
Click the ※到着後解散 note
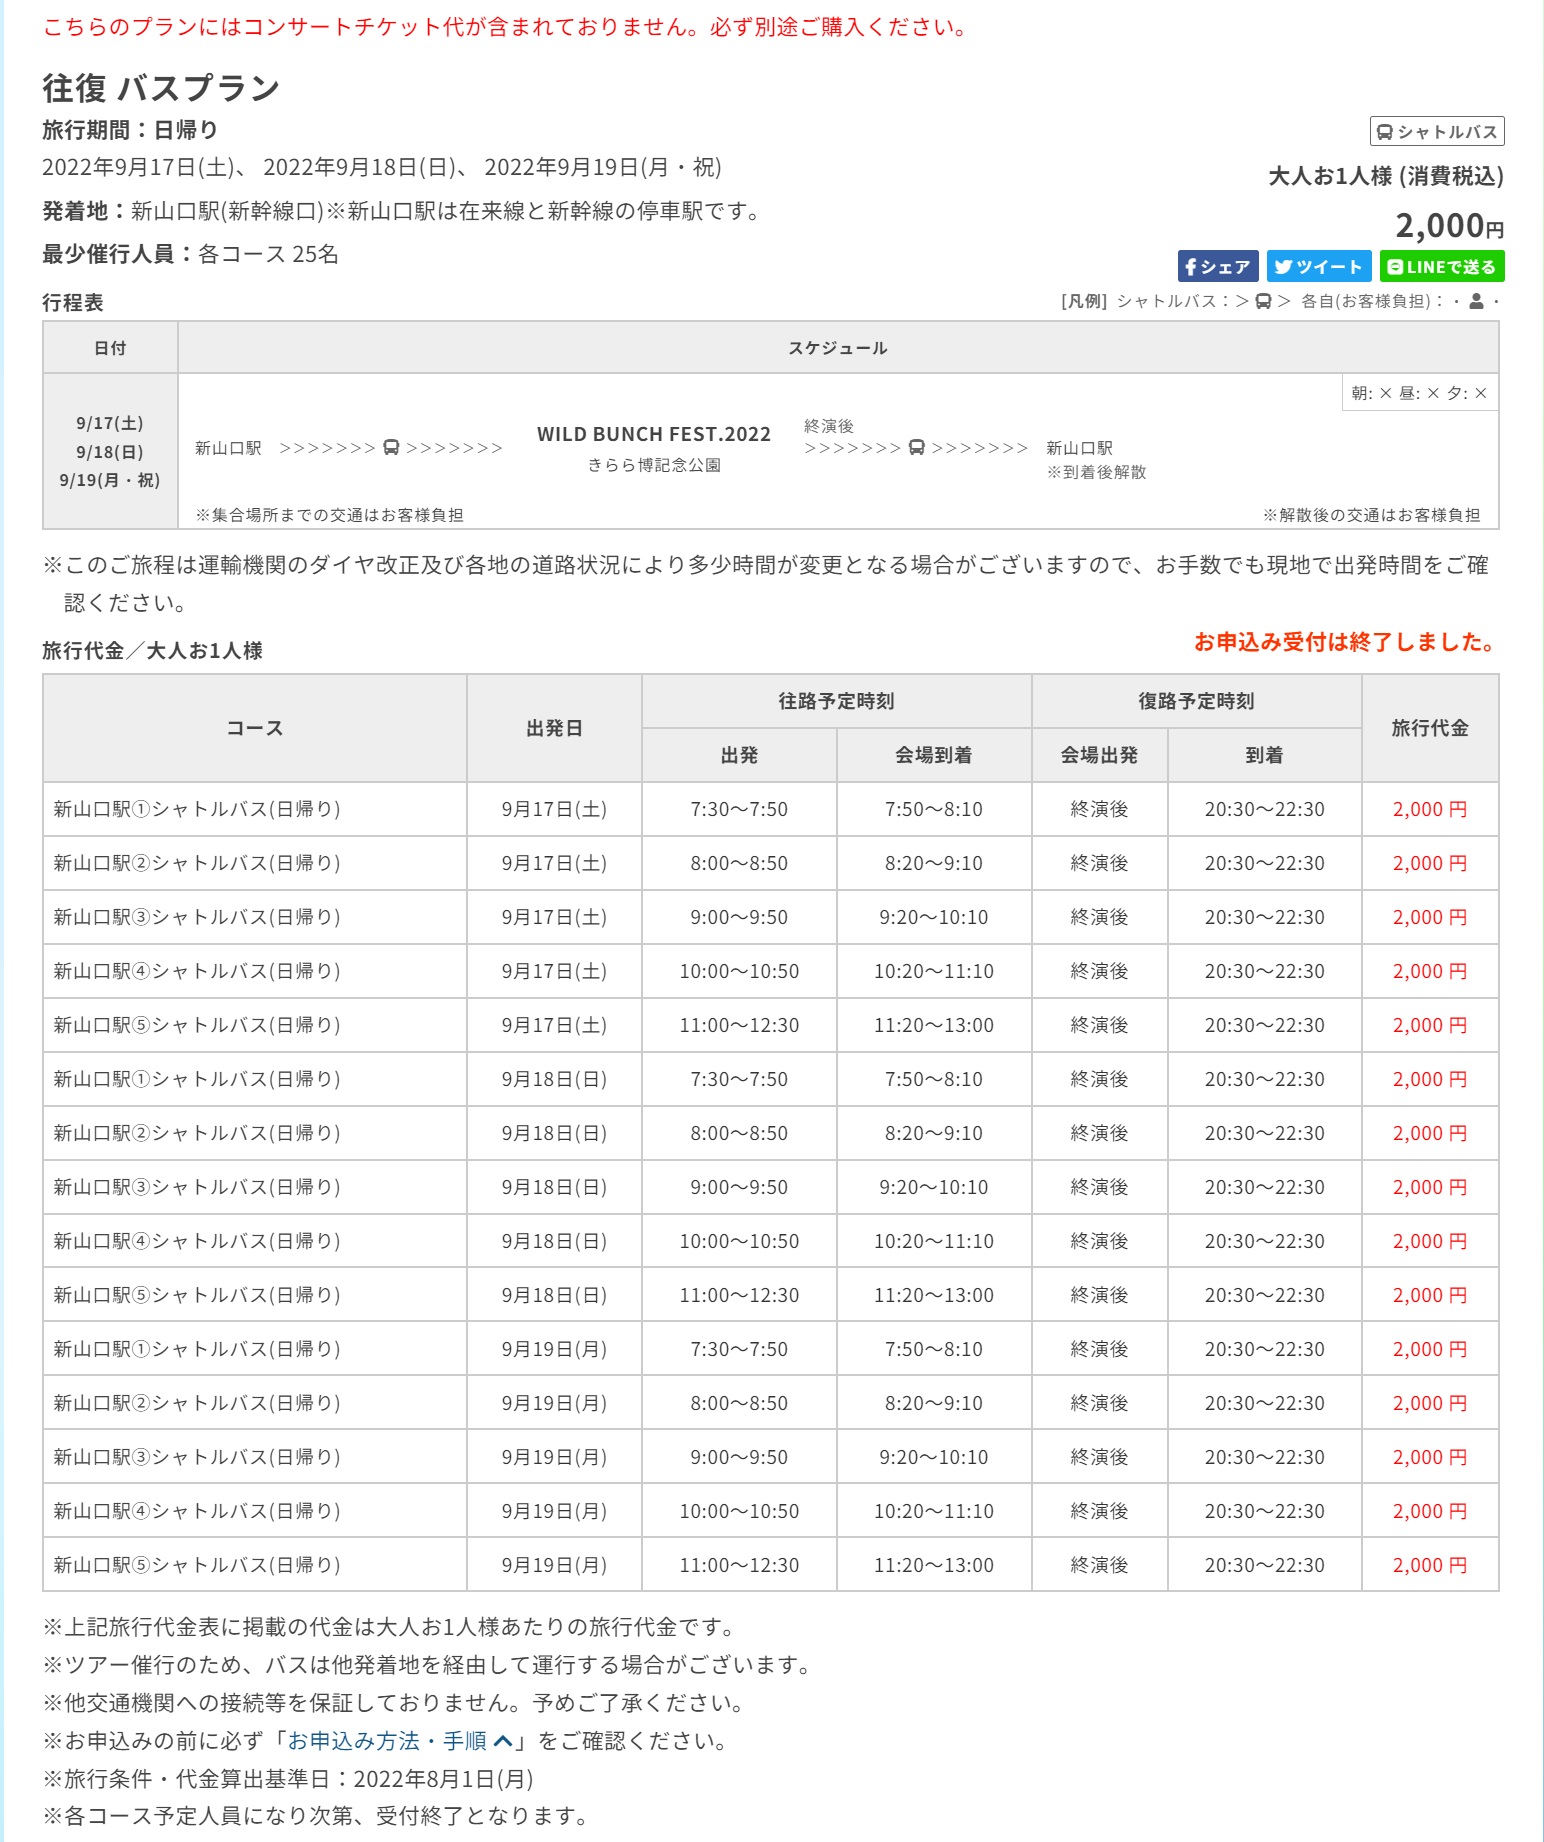(x=1097, y=472)
